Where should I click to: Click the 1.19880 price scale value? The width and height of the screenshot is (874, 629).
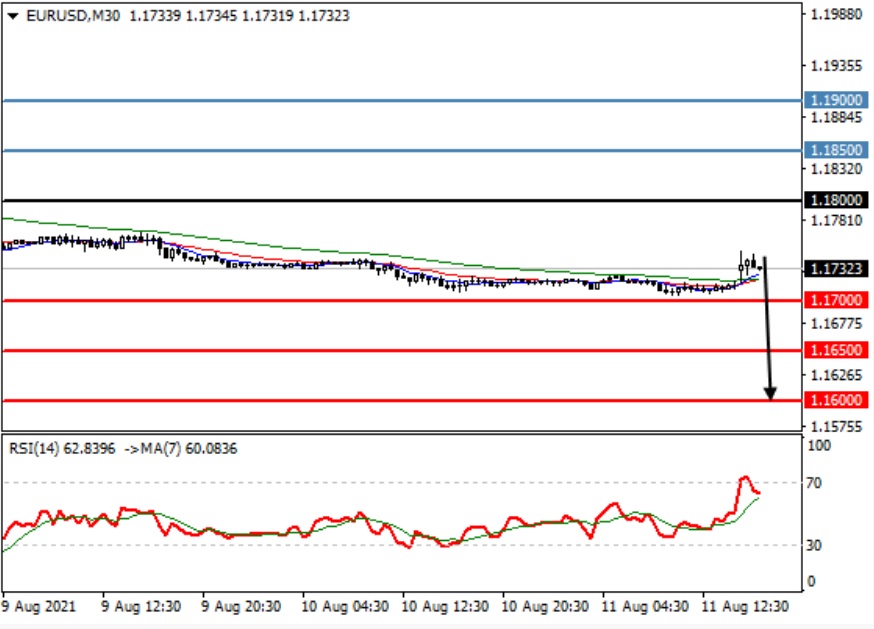coord(836,14)
